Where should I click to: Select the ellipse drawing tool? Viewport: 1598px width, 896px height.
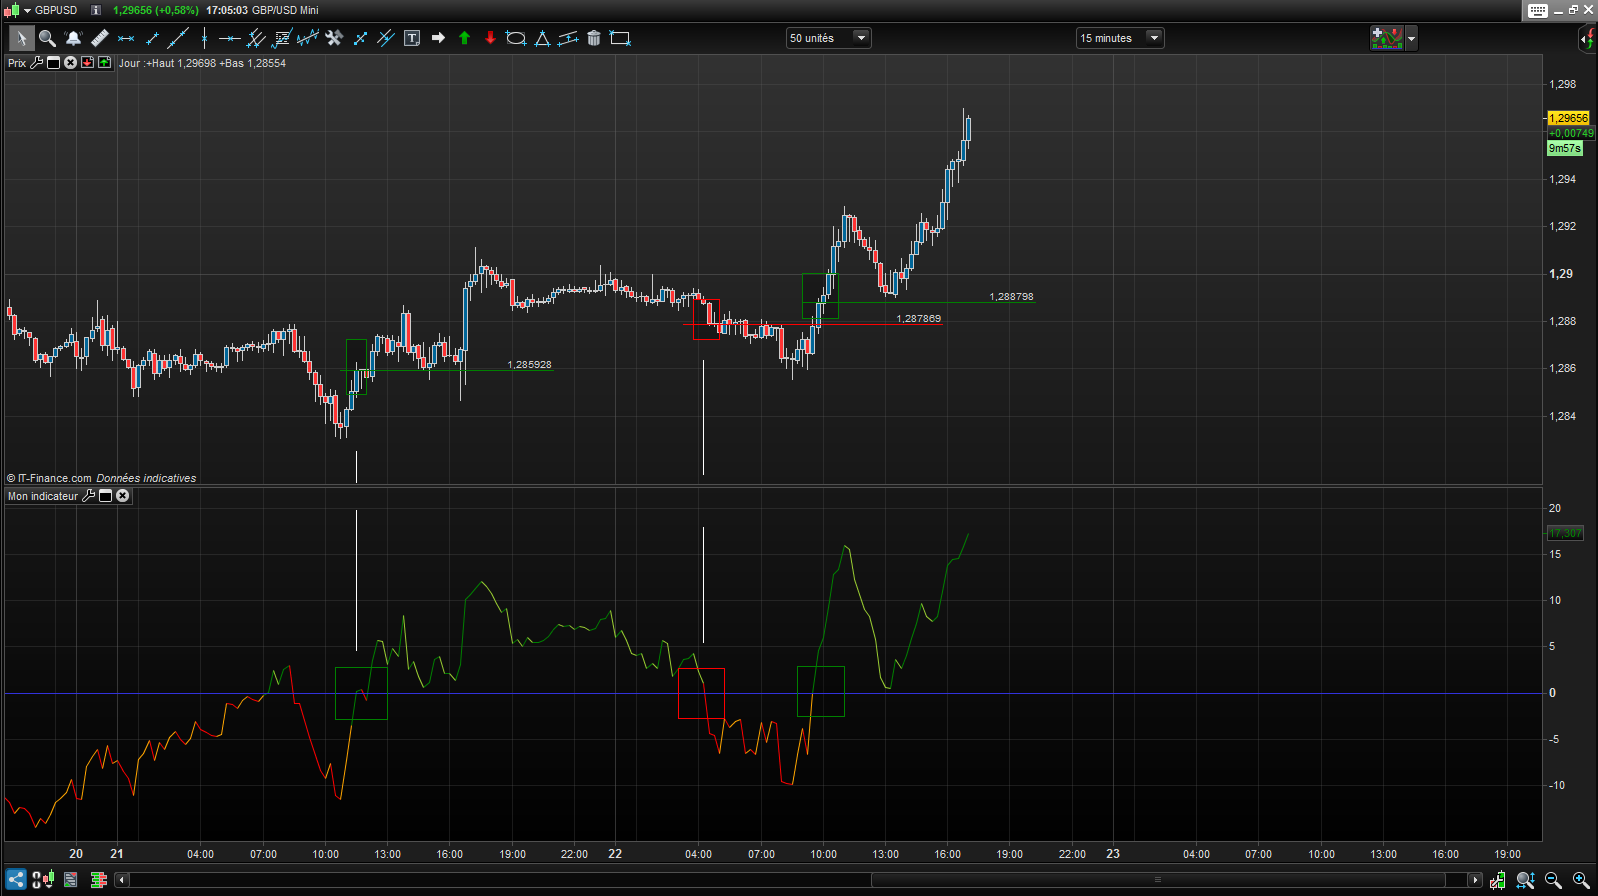pos(516,38)
